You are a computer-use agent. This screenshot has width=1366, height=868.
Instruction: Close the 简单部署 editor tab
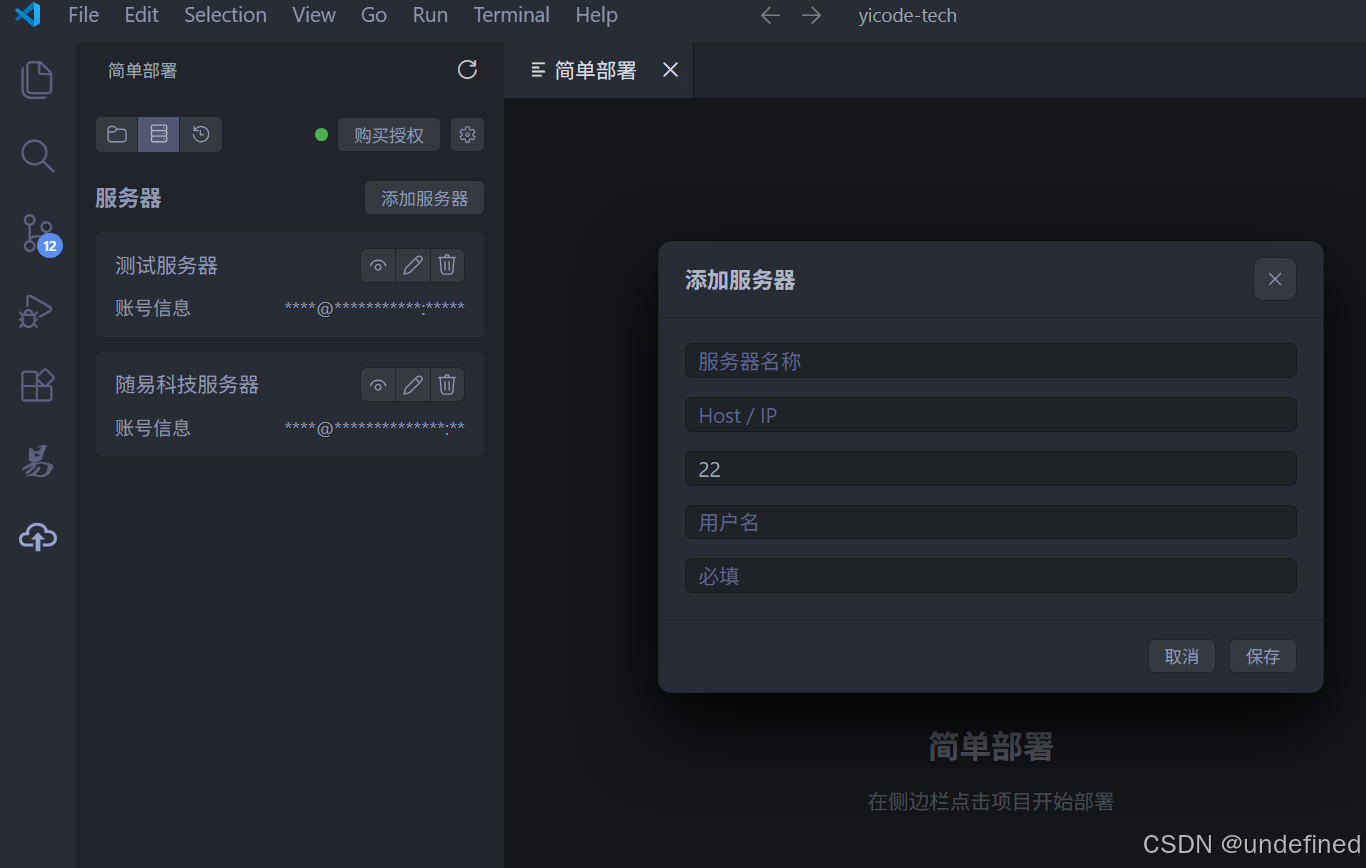click(670, 70)
